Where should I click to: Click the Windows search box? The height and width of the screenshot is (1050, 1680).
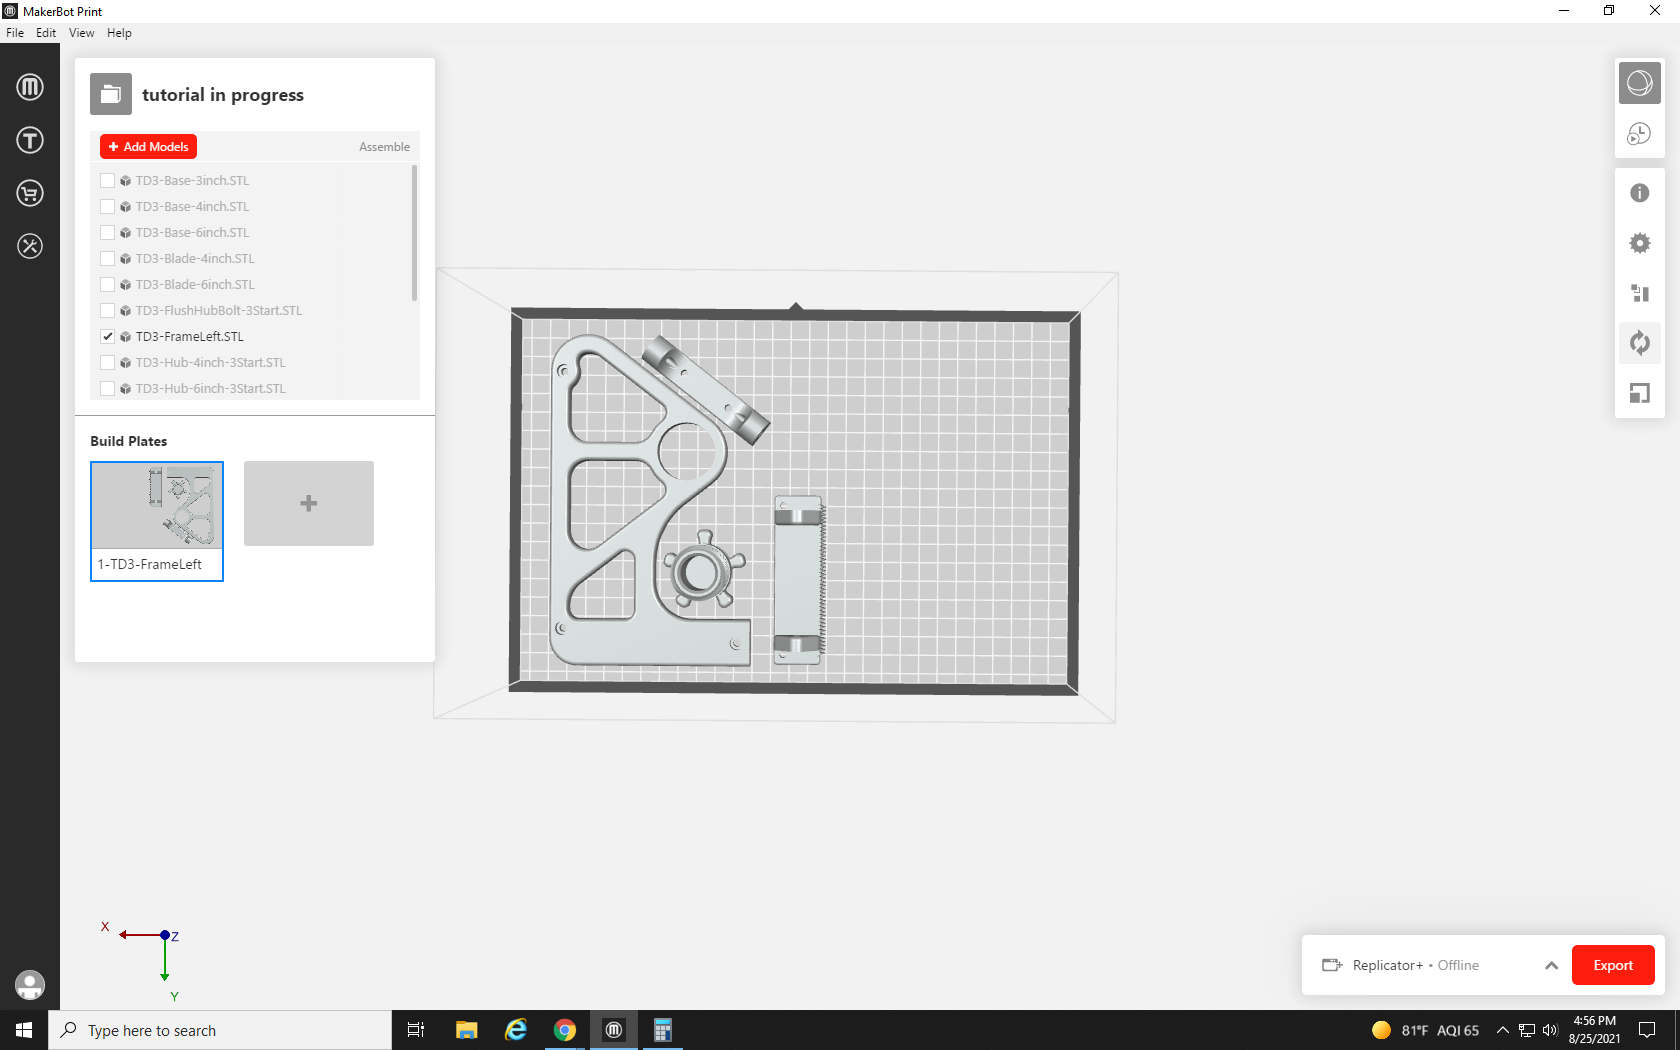pos(220,1030)
